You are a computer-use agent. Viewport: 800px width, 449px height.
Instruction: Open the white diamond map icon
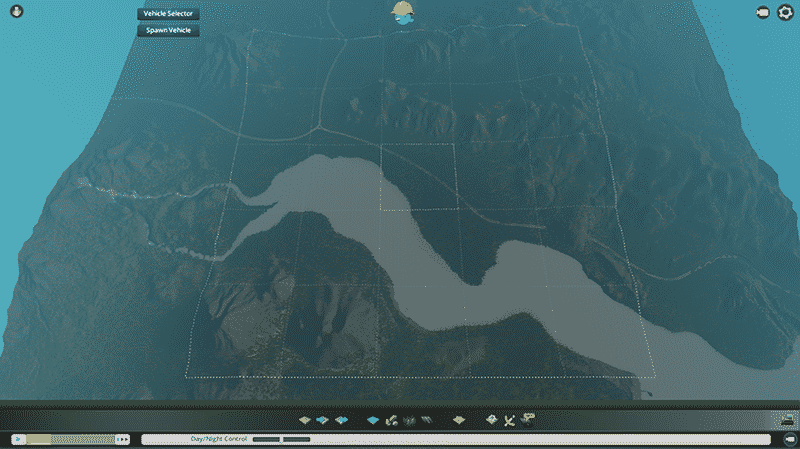(x=491, y=420)
